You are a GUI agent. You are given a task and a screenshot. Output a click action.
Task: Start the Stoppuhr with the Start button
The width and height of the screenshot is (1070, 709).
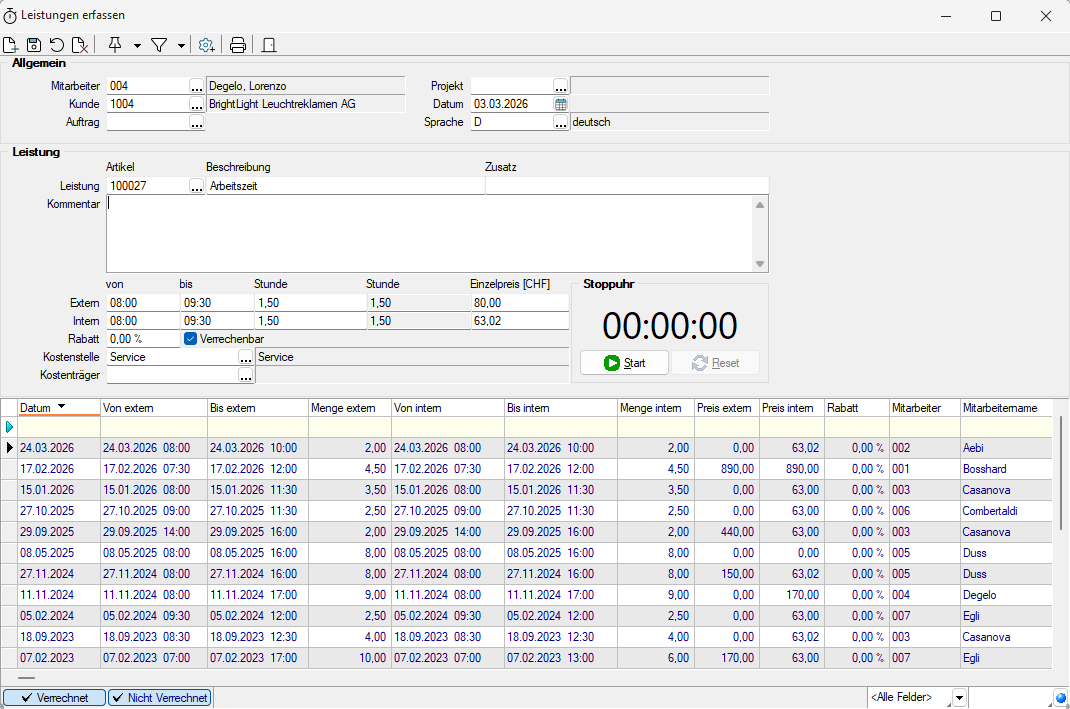click(624, 363)
